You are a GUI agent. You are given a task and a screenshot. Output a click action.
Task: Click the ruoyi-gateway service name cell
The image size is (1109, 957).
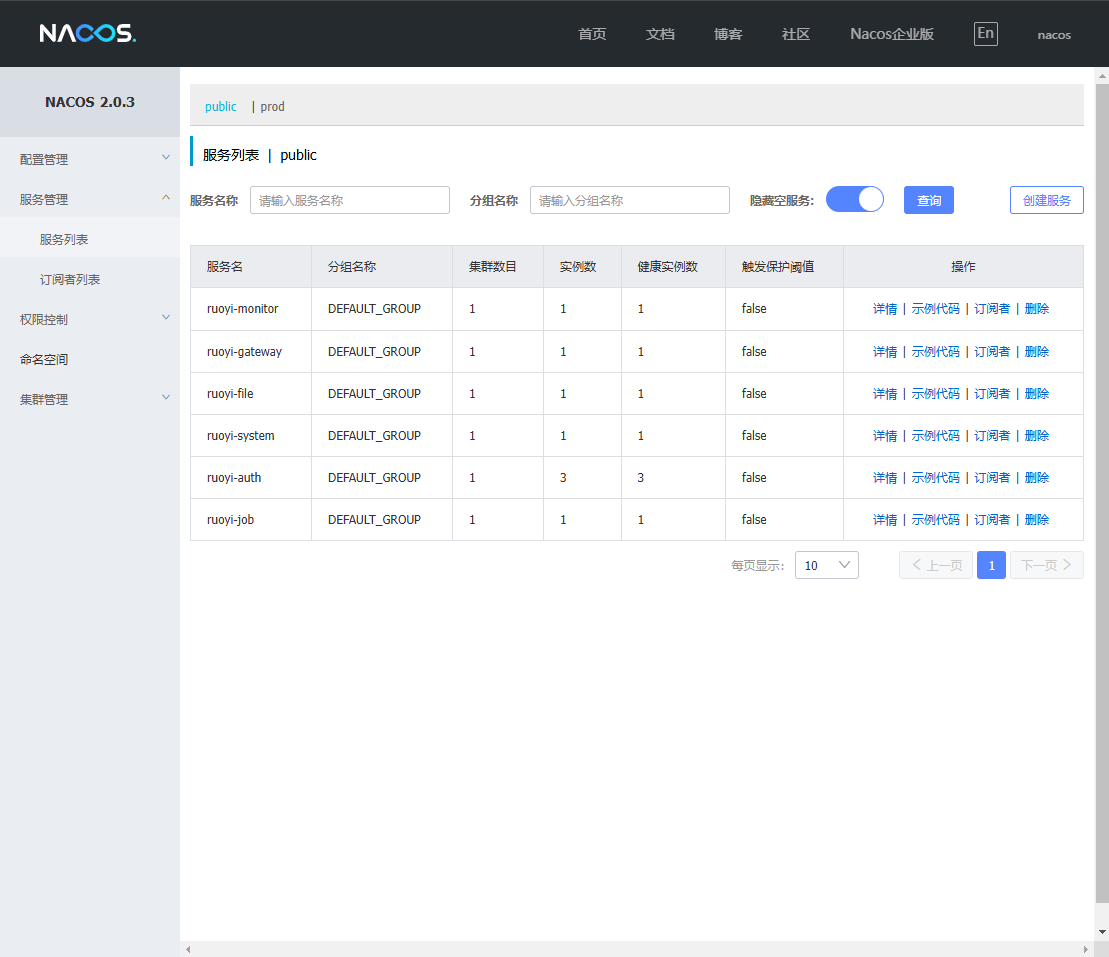[x=250, y=352]
